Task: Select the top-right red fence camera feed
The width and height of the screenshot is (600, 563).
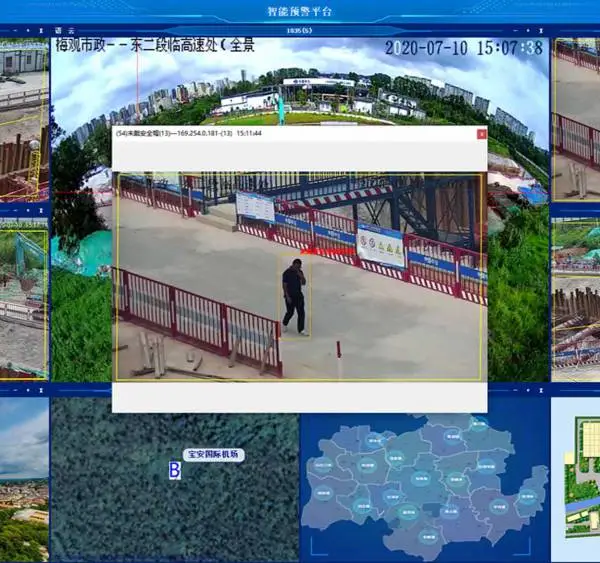Action: [576, 119]
